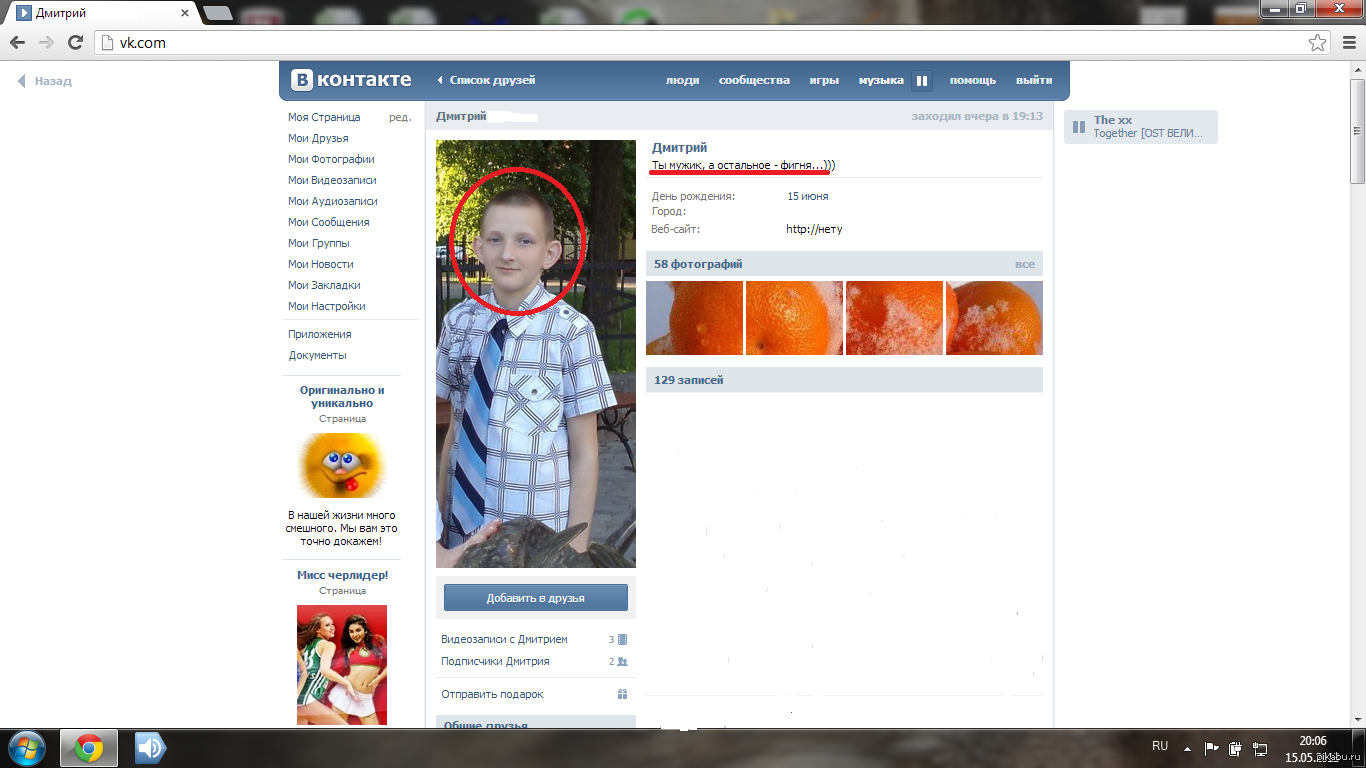Open Документы in sidebar

pyautogui.click(x=318, y=355)
